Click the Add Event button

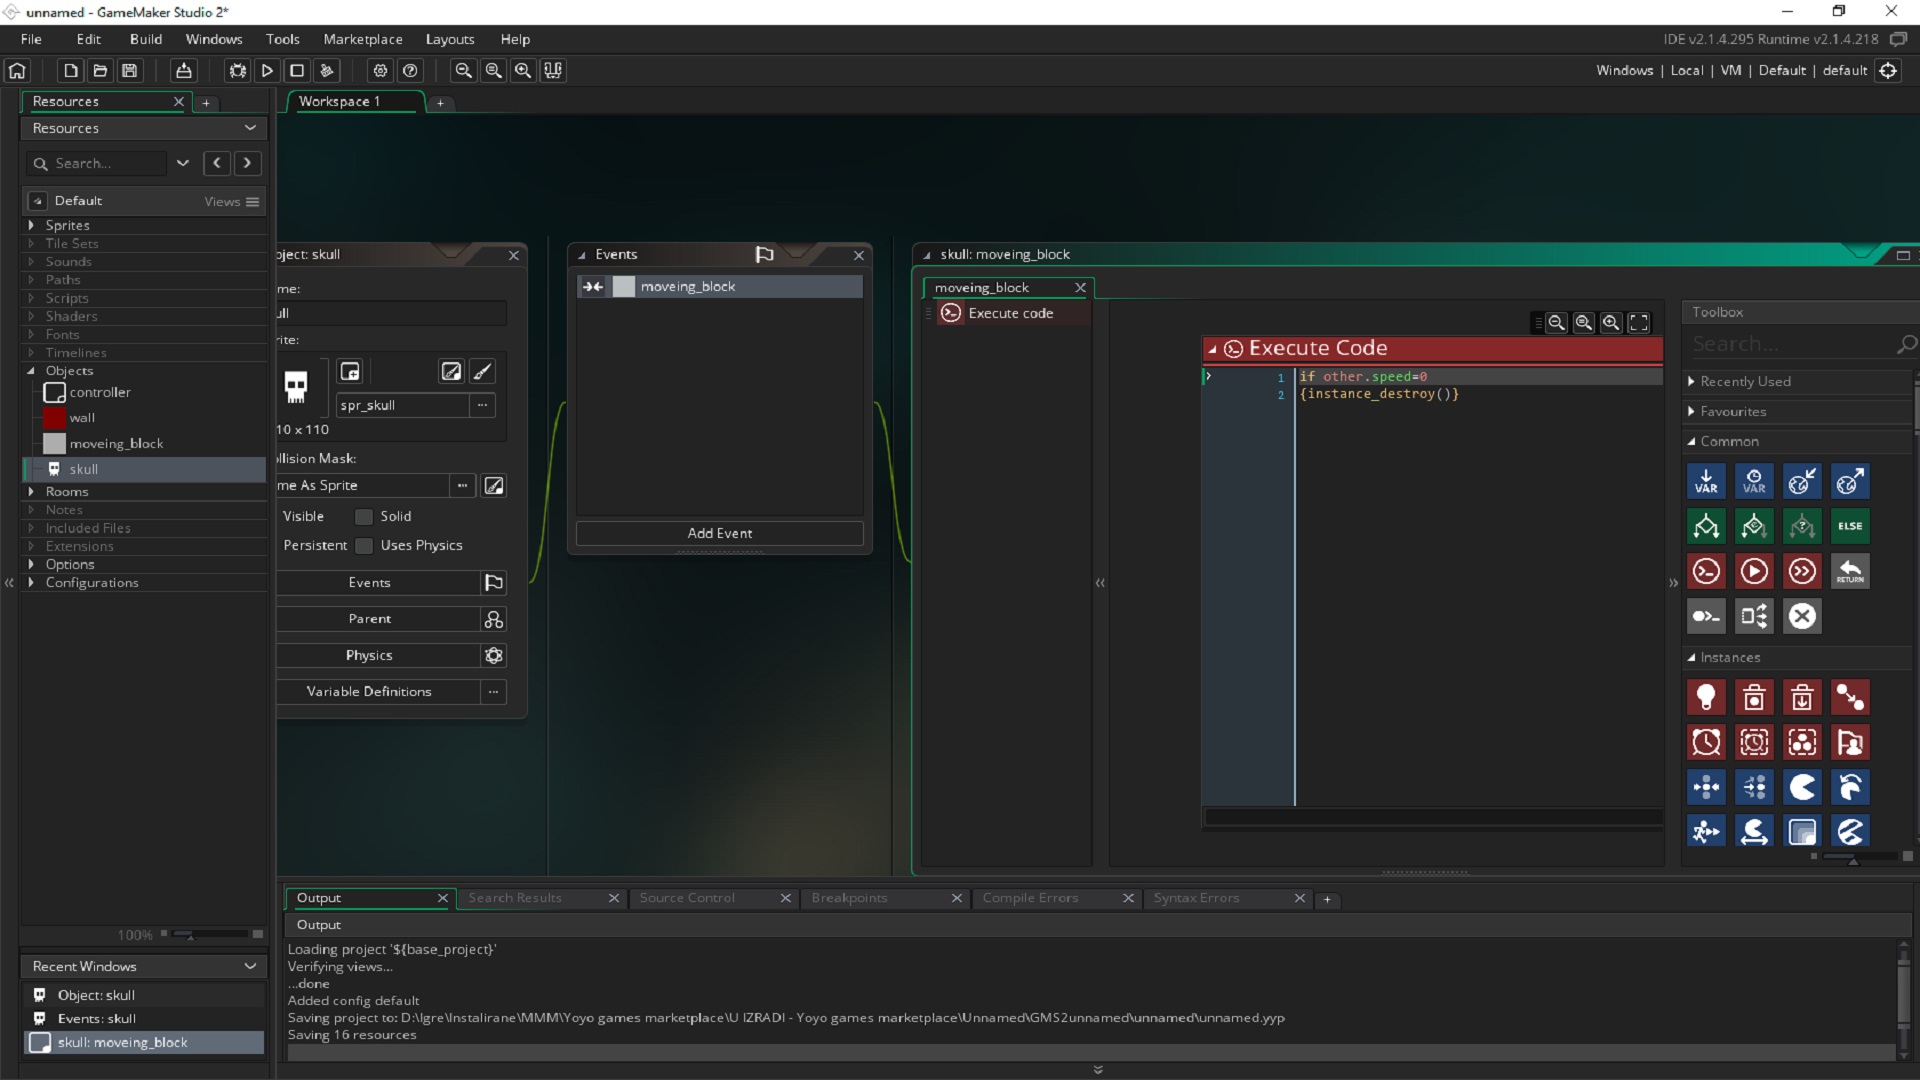click(719, 533)
